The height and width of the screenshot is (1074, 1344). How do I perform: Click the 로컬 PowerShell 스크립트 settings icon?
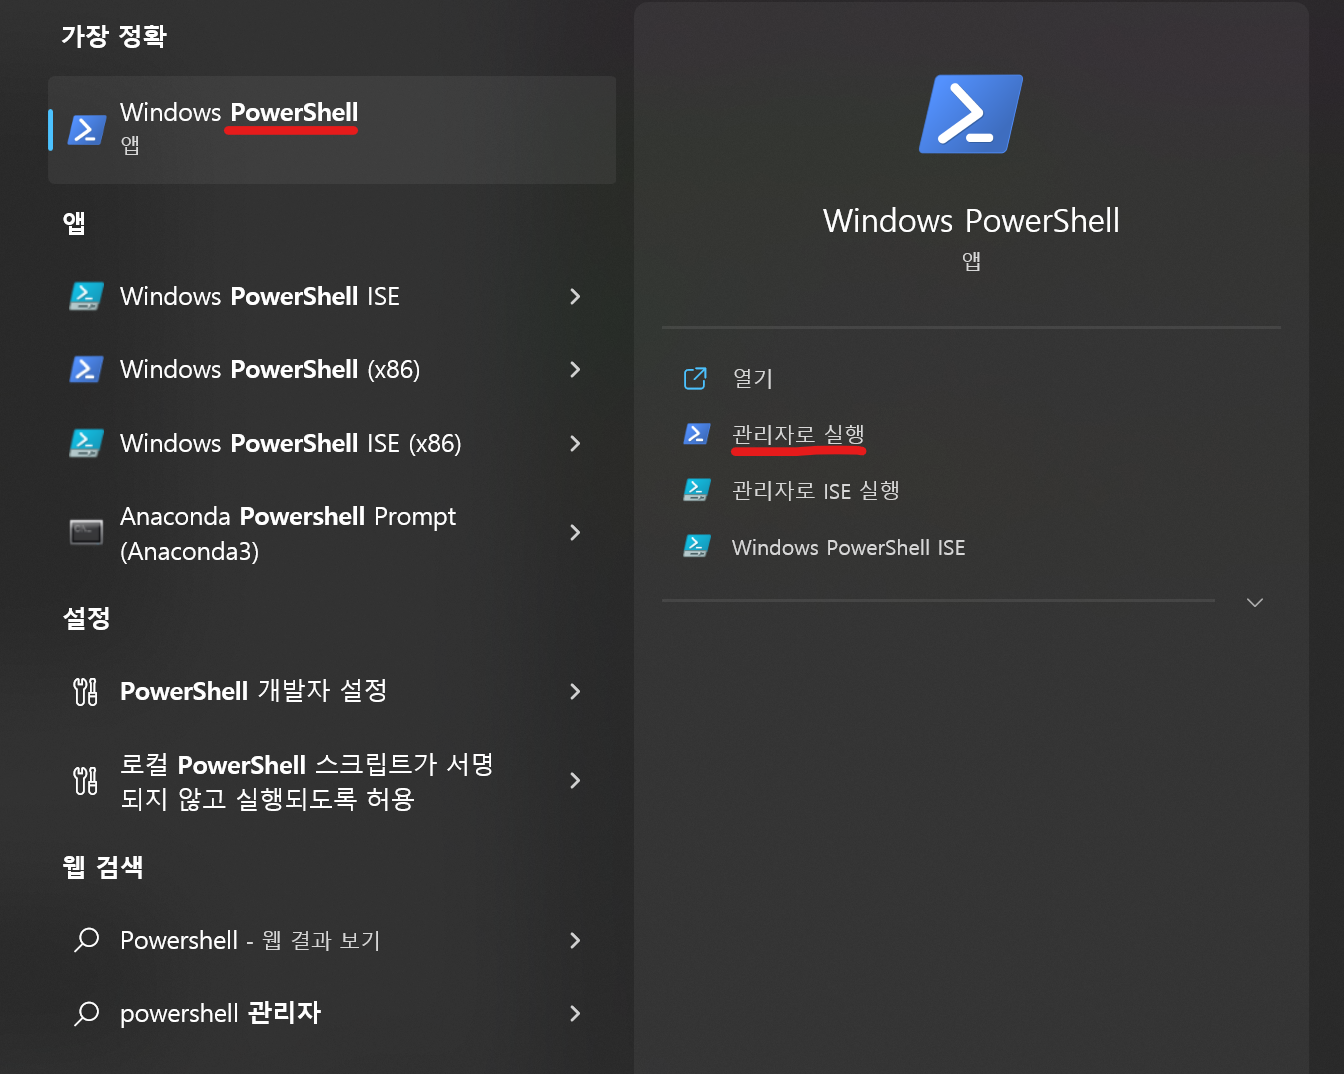pyautogui.click(x=86, y=780)
